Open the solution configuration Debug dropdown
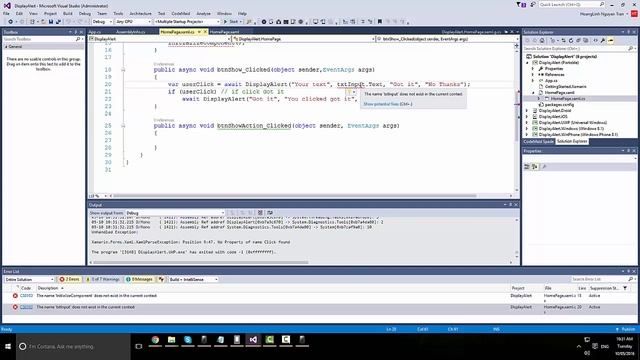The height and width of the screenshot is (360, 640). tap(102, 22)
